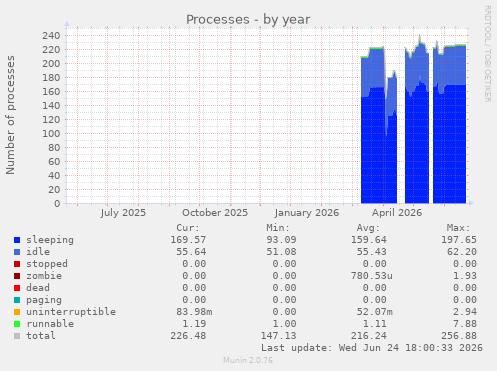
Task: Click the runnable legend color swatch
Action: click(17, 324)
